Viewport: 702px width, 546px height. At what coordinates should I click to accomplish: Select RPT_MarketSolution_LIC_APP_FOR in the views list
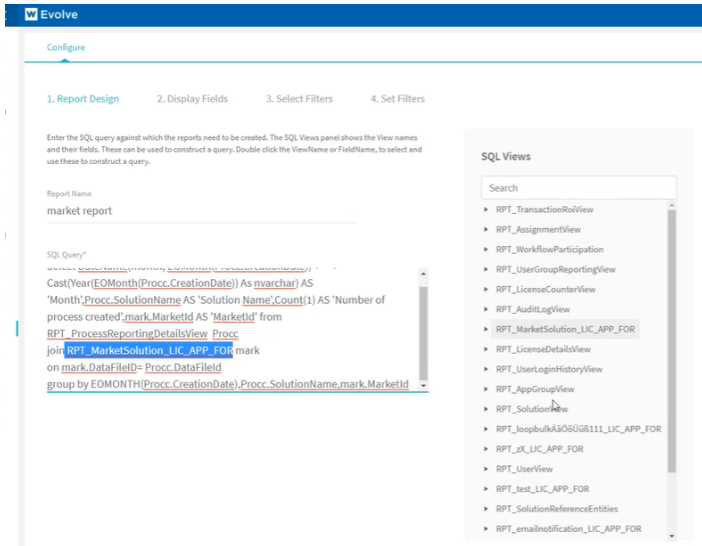pyautogui.click(x=565, y=329)
